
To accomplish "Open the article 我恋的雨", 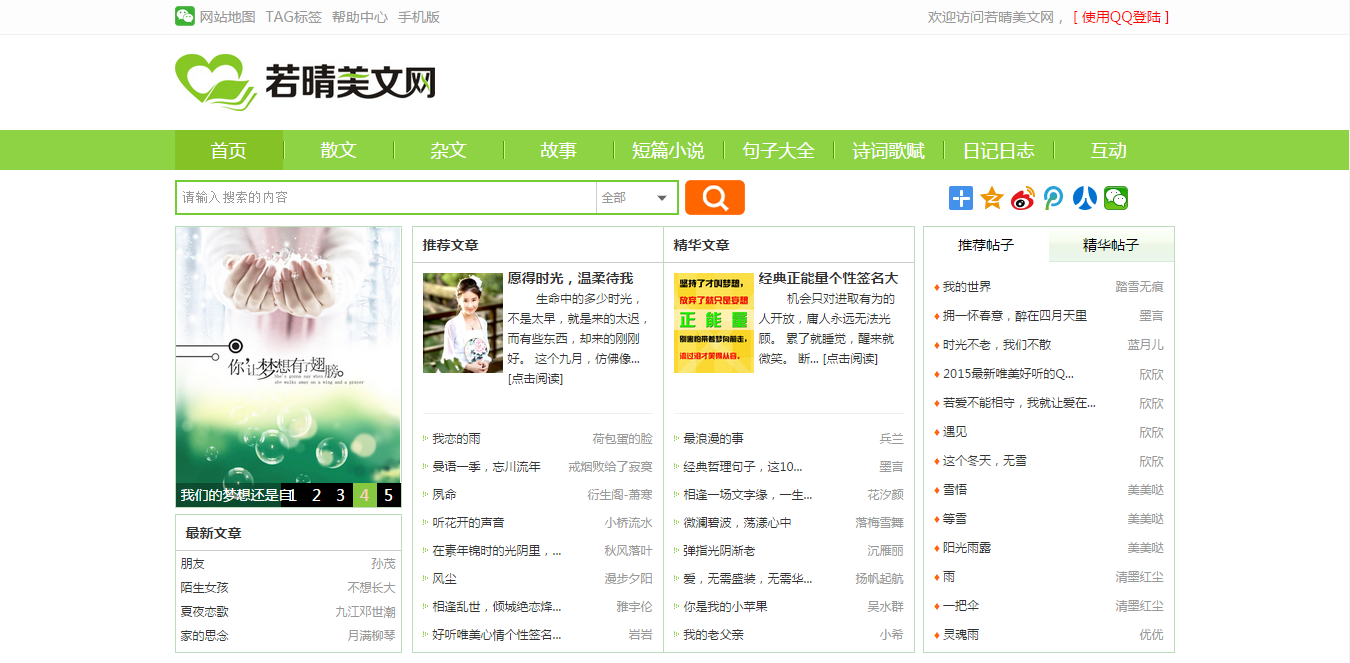I will [456, 439].
